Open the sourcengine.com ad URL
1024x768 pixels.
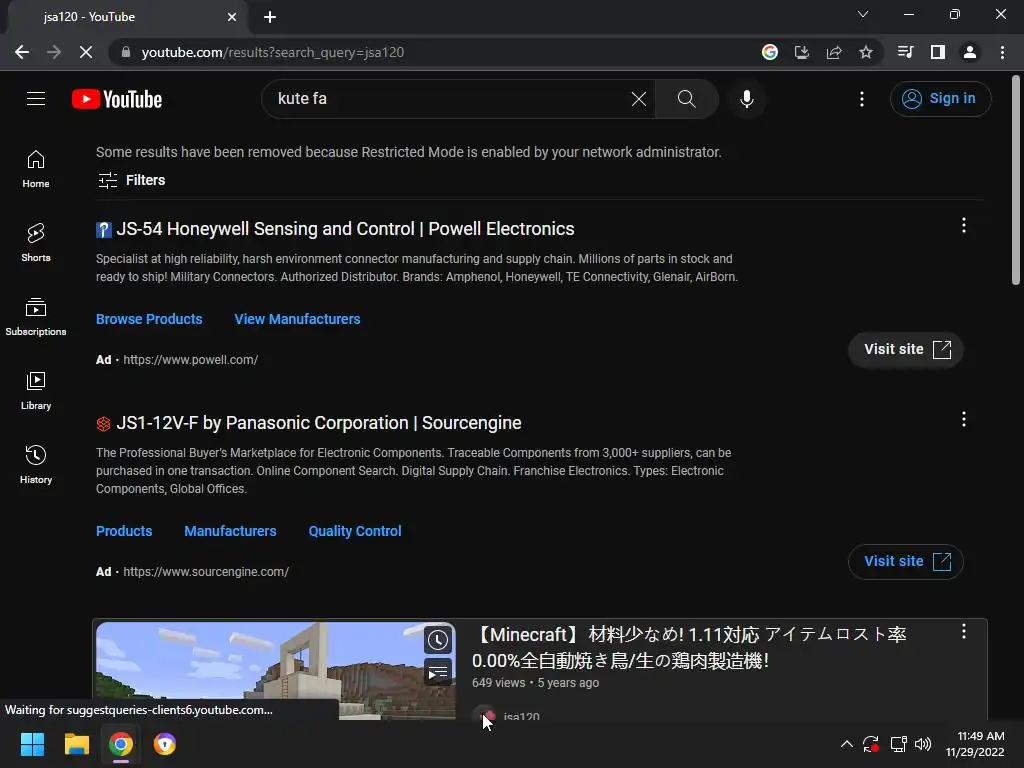(206, 571)
